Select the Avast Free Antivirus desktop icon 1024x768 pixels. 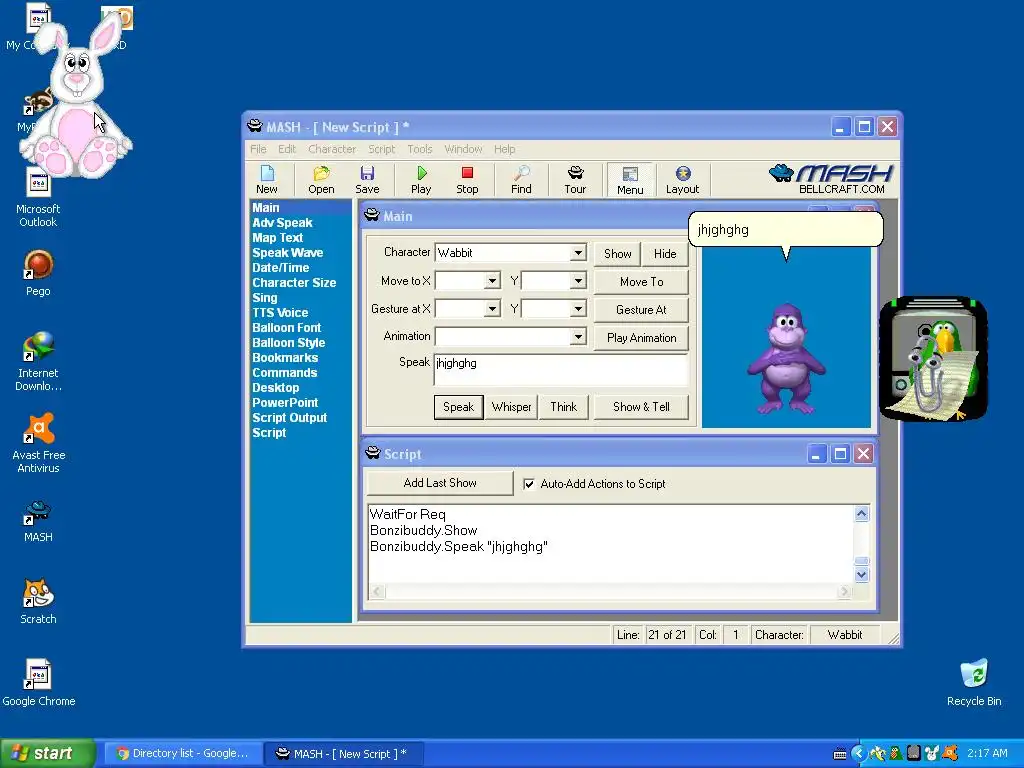[x=38, y=443]
